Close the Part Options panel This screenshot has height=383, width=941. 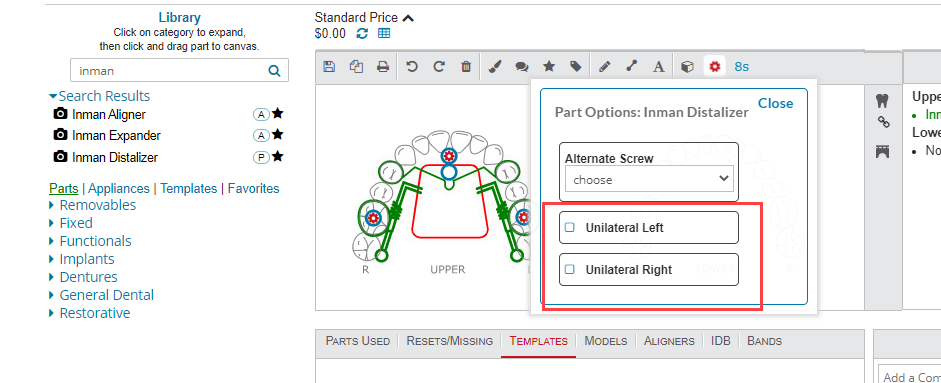pyautogui.click(x=775, y=103)
